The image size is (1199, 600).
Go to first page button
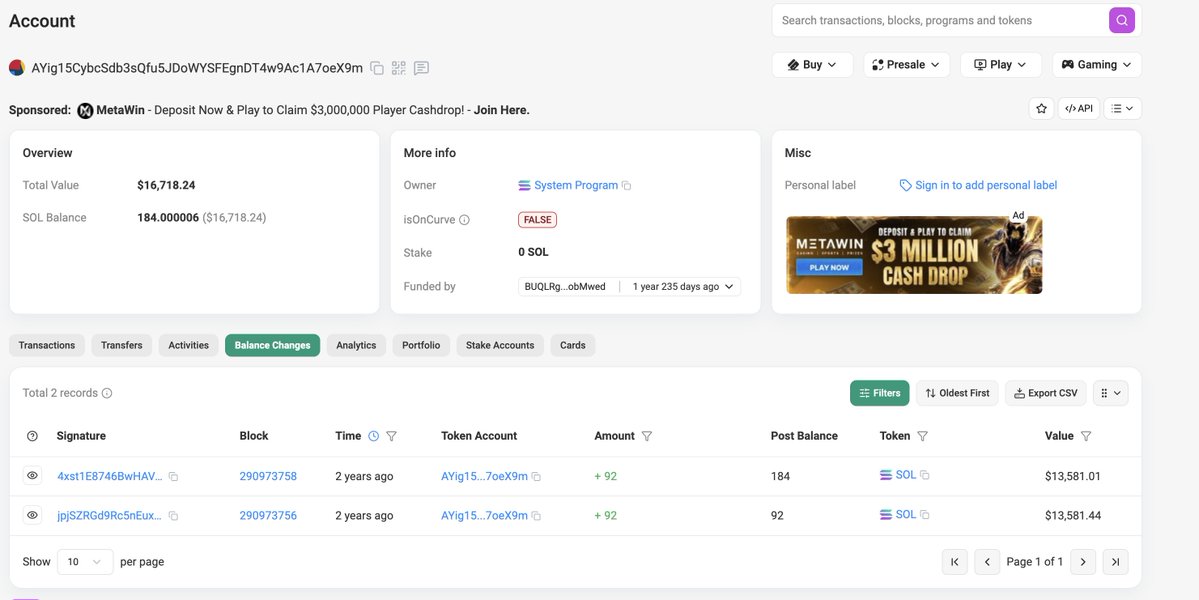(x=955, y=562)
